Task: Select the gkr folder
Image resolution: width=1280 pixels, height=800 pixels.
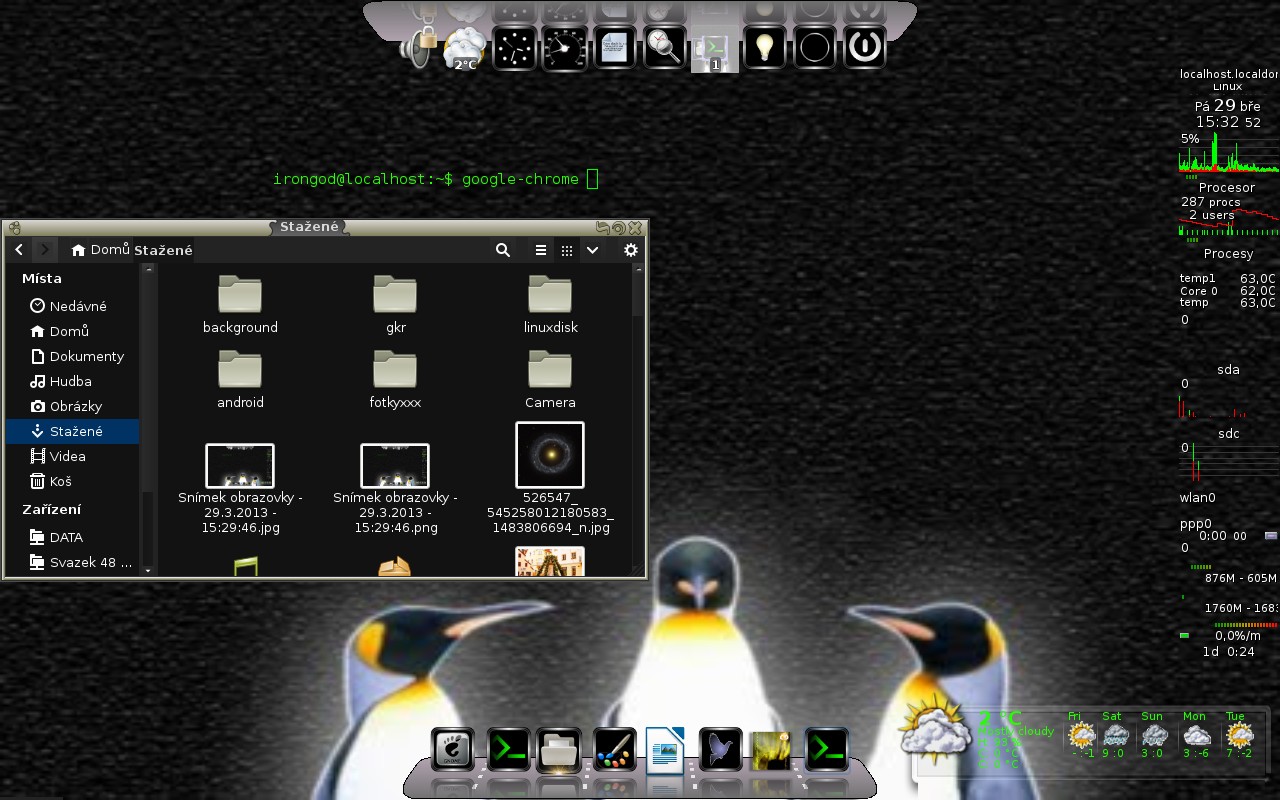Action: point(395,305)
